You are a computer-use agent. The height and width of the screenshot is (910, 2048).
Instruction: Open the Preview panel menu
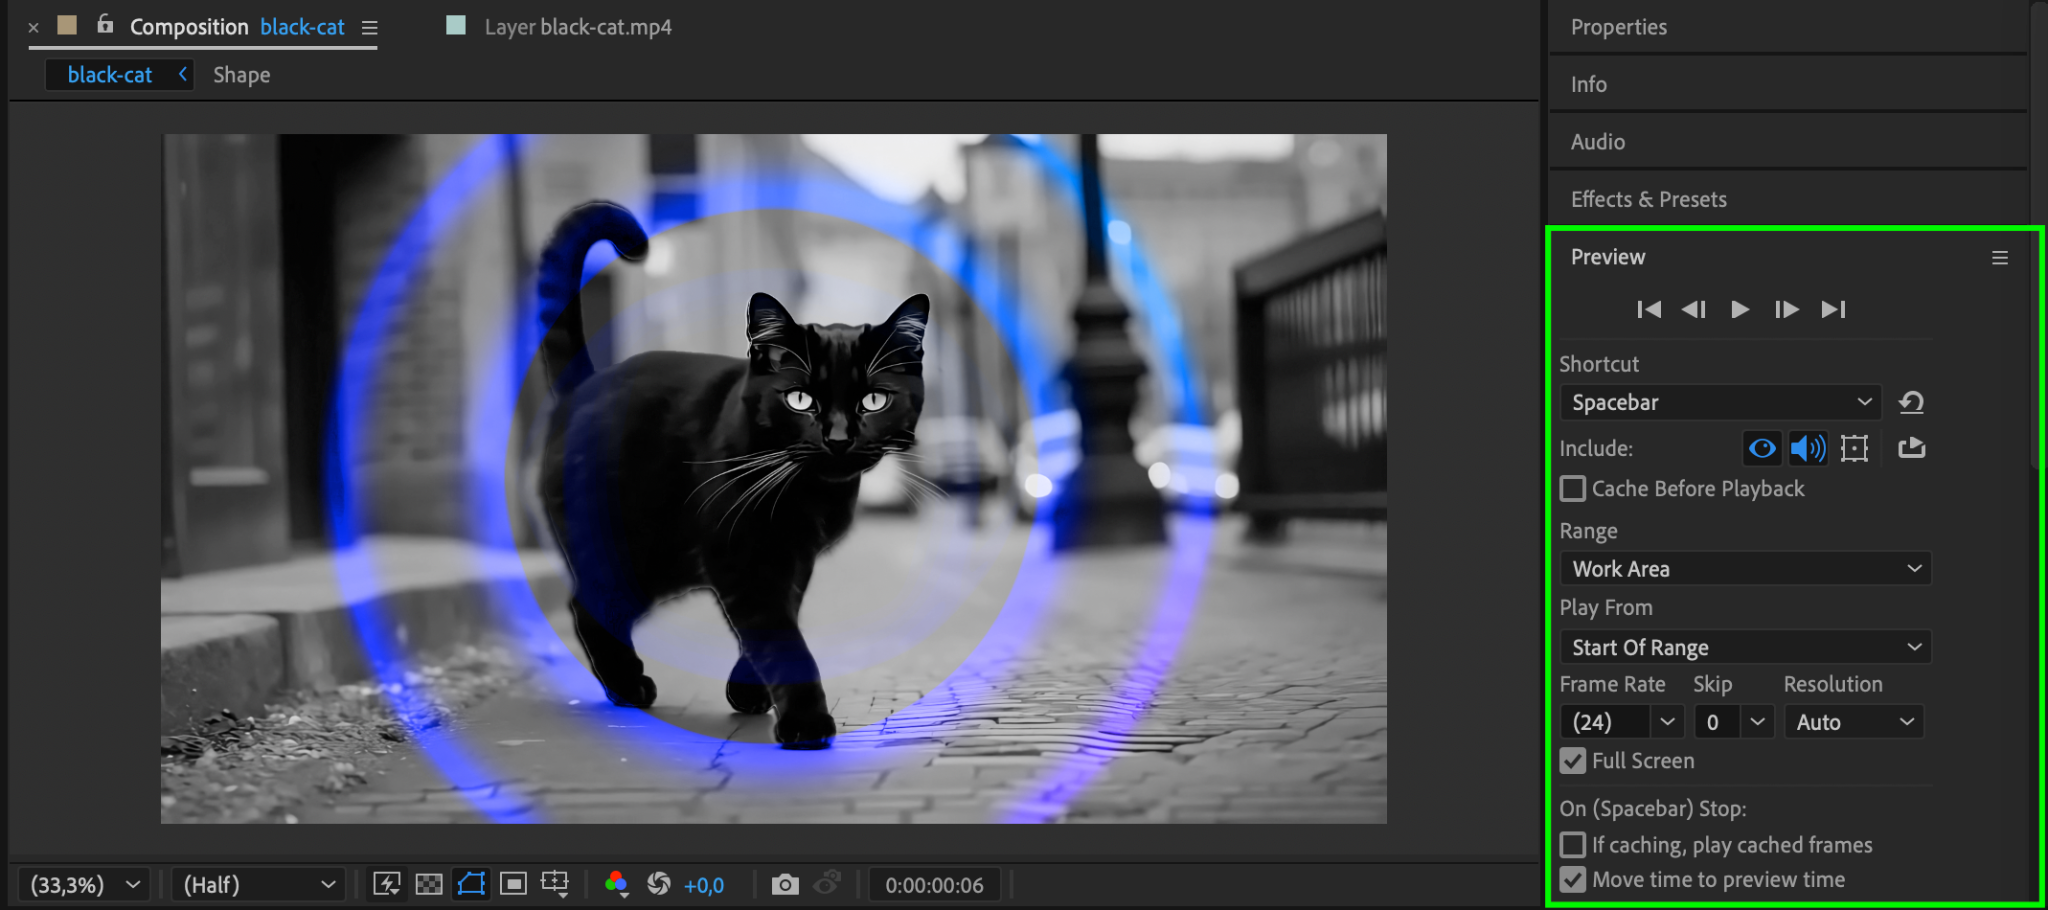click(x=2000, y=258)
